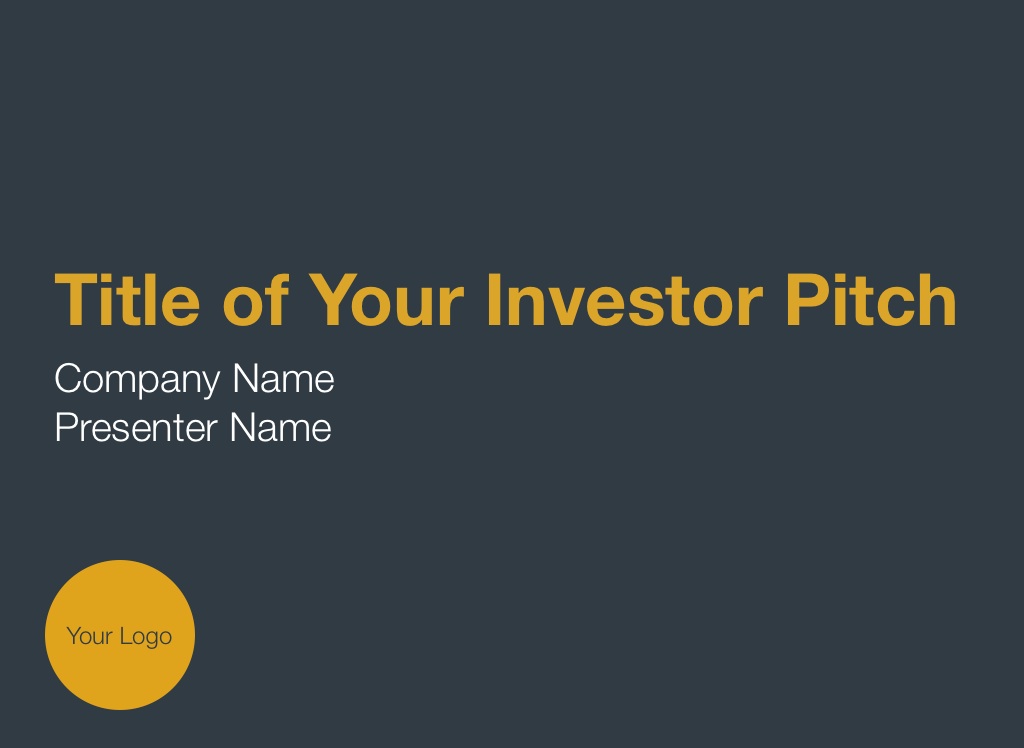
Task: Select the word Logo inside the circle
Action: pyautogui.click(x=146, y=637)
